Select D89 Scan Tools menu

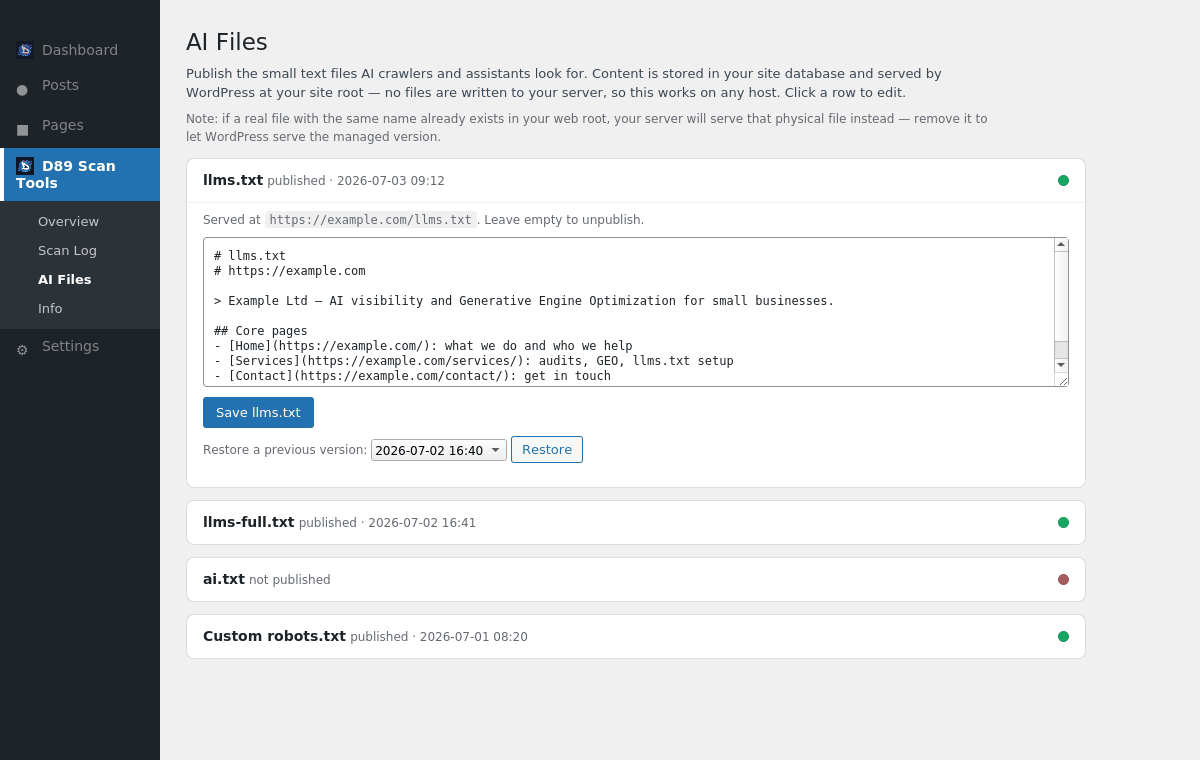[x=80, y=174]
